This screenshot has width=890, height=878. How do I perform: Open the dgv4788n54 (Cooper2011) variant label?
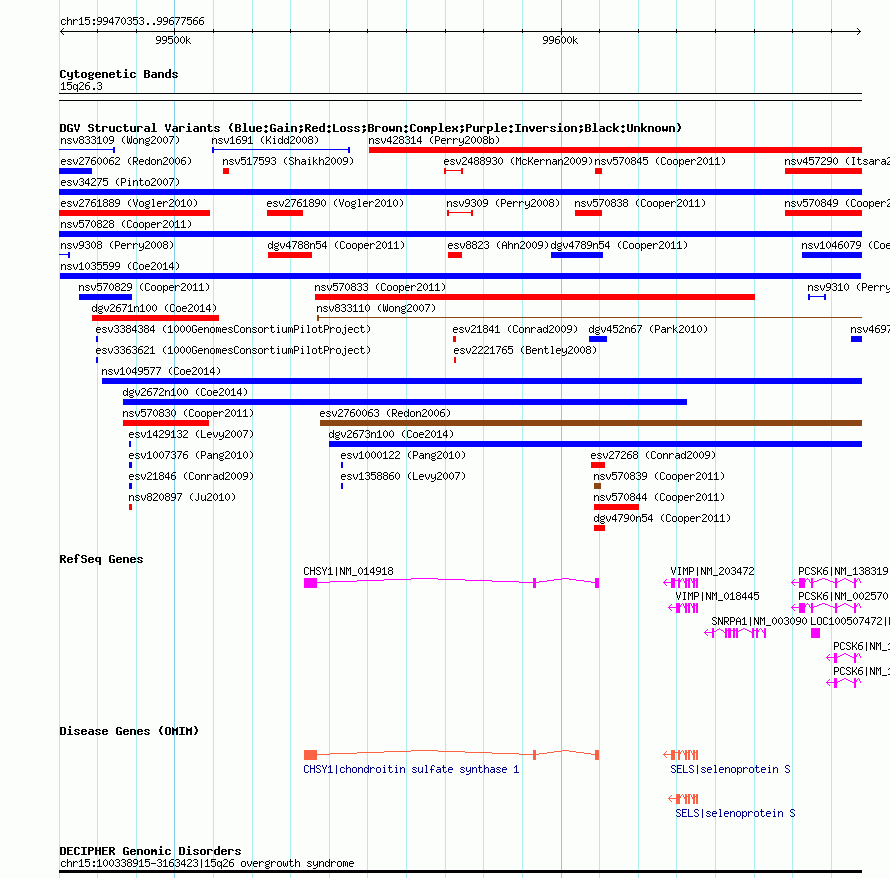click(336, 245)
